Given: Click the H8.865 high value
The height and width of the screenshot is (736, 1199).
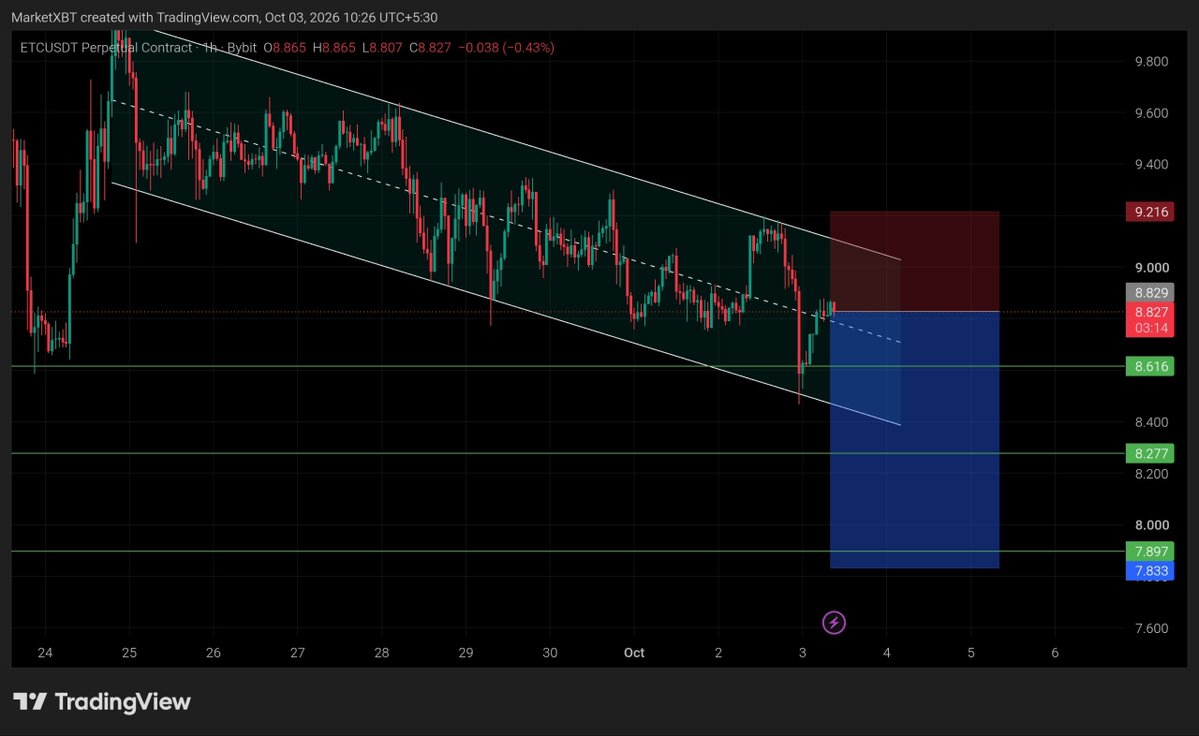Looking at the screenshot, I should [x=334, y=47].
